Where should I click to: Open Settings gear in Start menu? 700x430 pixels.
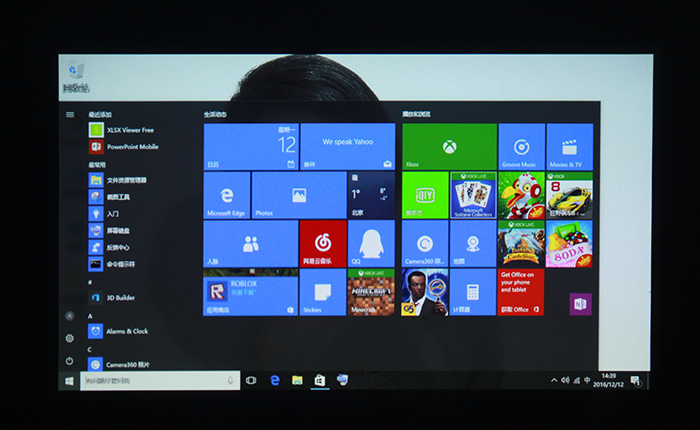point(70,339)
